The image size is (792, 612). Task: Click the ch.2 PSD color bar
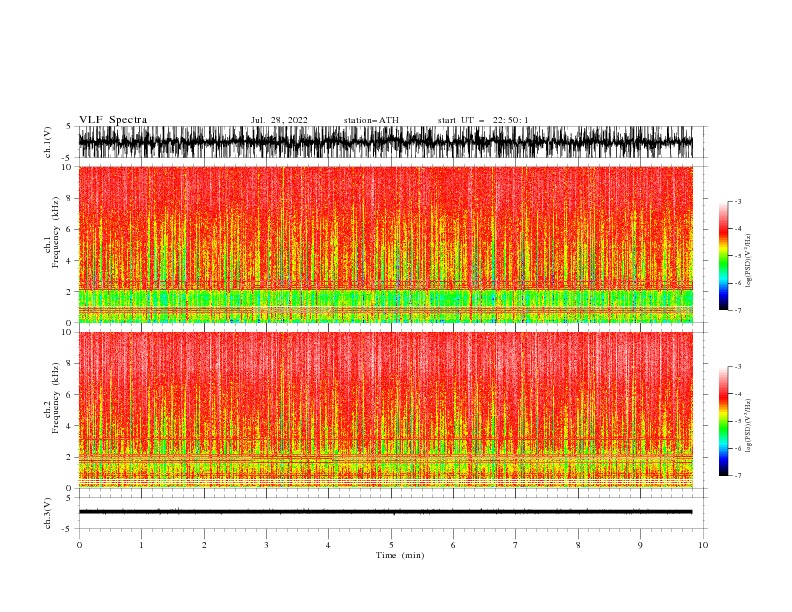coord(723,421)
